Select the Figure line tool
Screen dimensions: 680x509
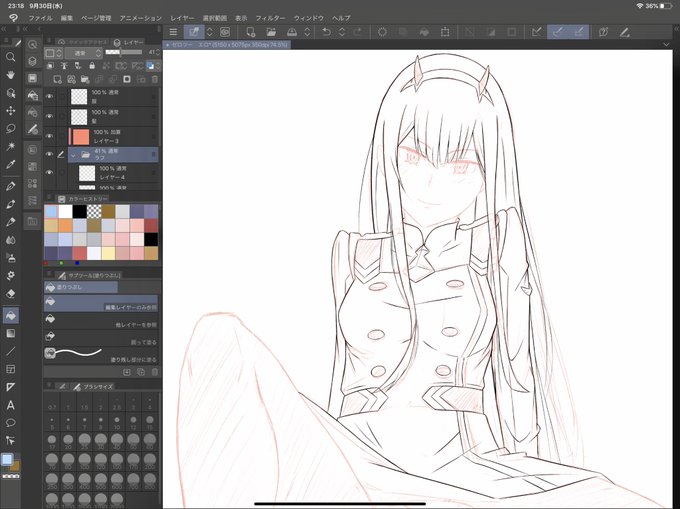tap(10, 351)
